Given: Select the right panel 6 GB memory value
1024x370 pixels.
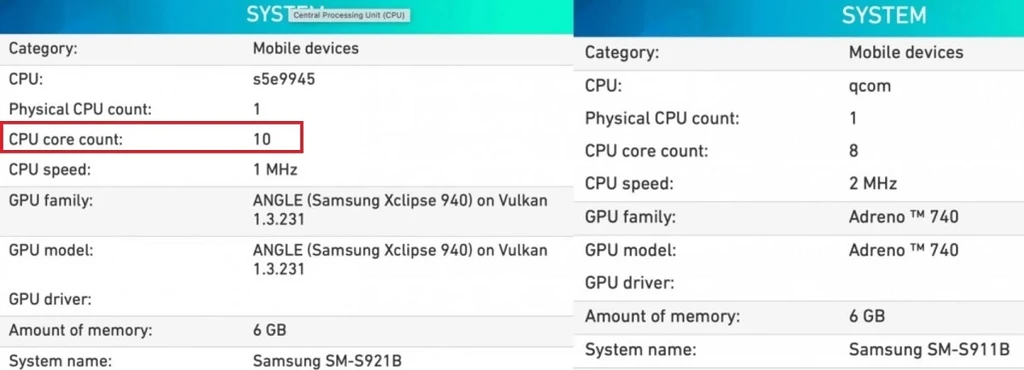Looking at the screenshot, I should pos(867,316).
